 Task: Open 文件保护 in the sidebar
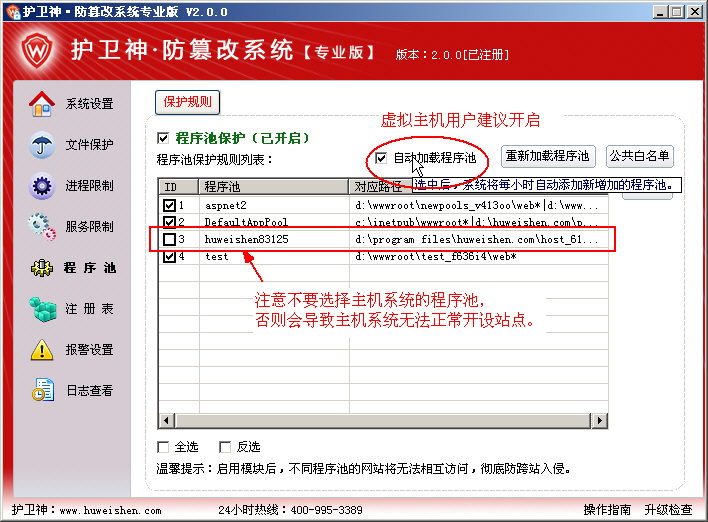tap(89, 145)
